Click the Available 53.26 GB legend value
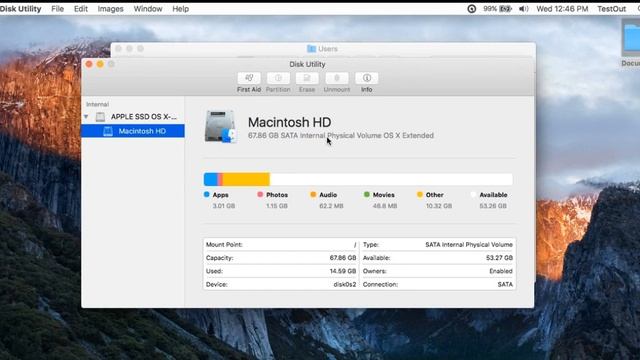 pos(493,206)
